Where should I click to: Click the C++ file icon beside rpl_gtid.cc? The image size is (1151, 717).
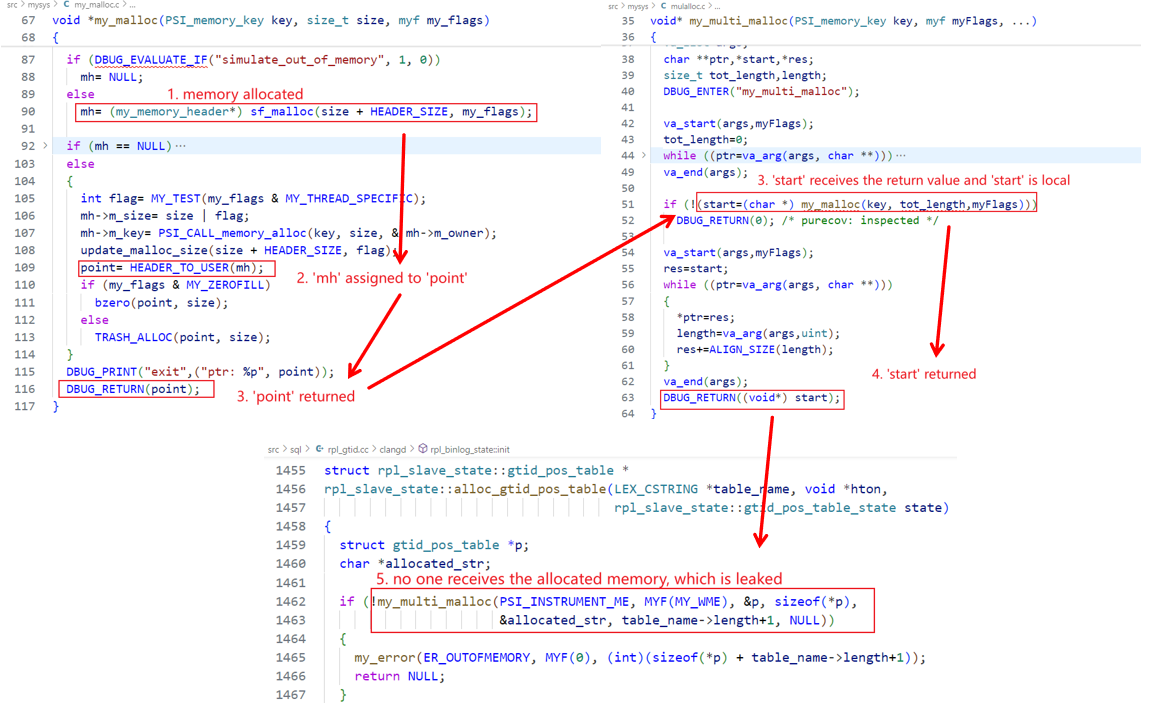319,450
